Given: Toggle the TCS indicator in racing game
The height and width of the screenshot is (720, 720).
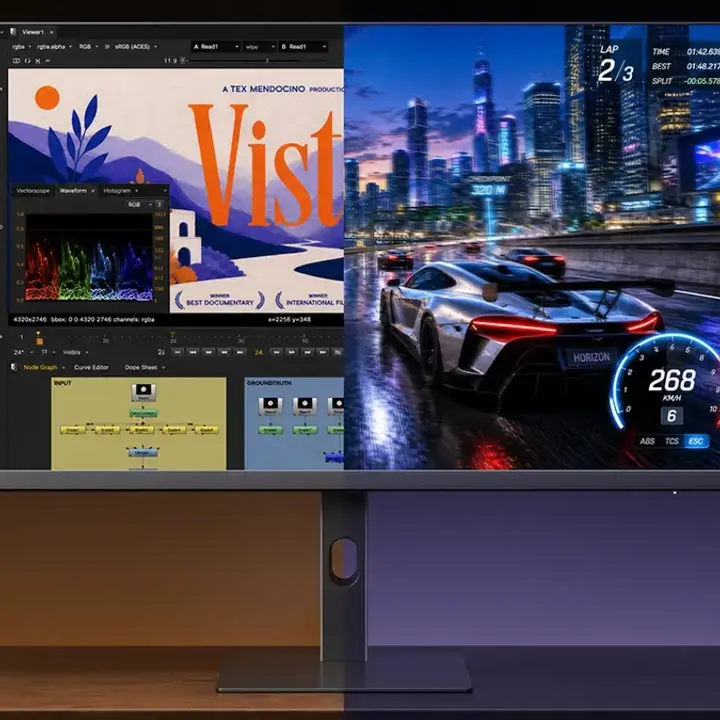Looking at the screenshot, I should [671, 441].
